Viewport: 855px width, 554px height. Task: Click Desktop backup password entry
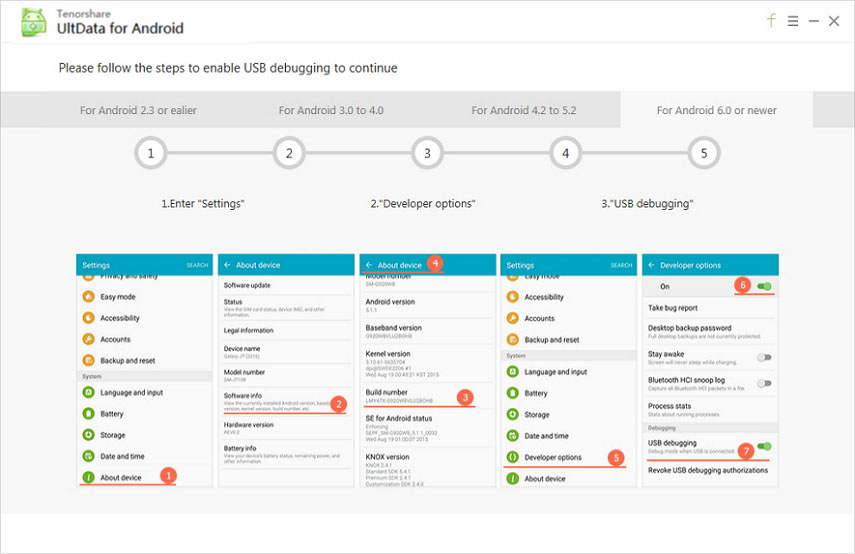coord(710,332)
